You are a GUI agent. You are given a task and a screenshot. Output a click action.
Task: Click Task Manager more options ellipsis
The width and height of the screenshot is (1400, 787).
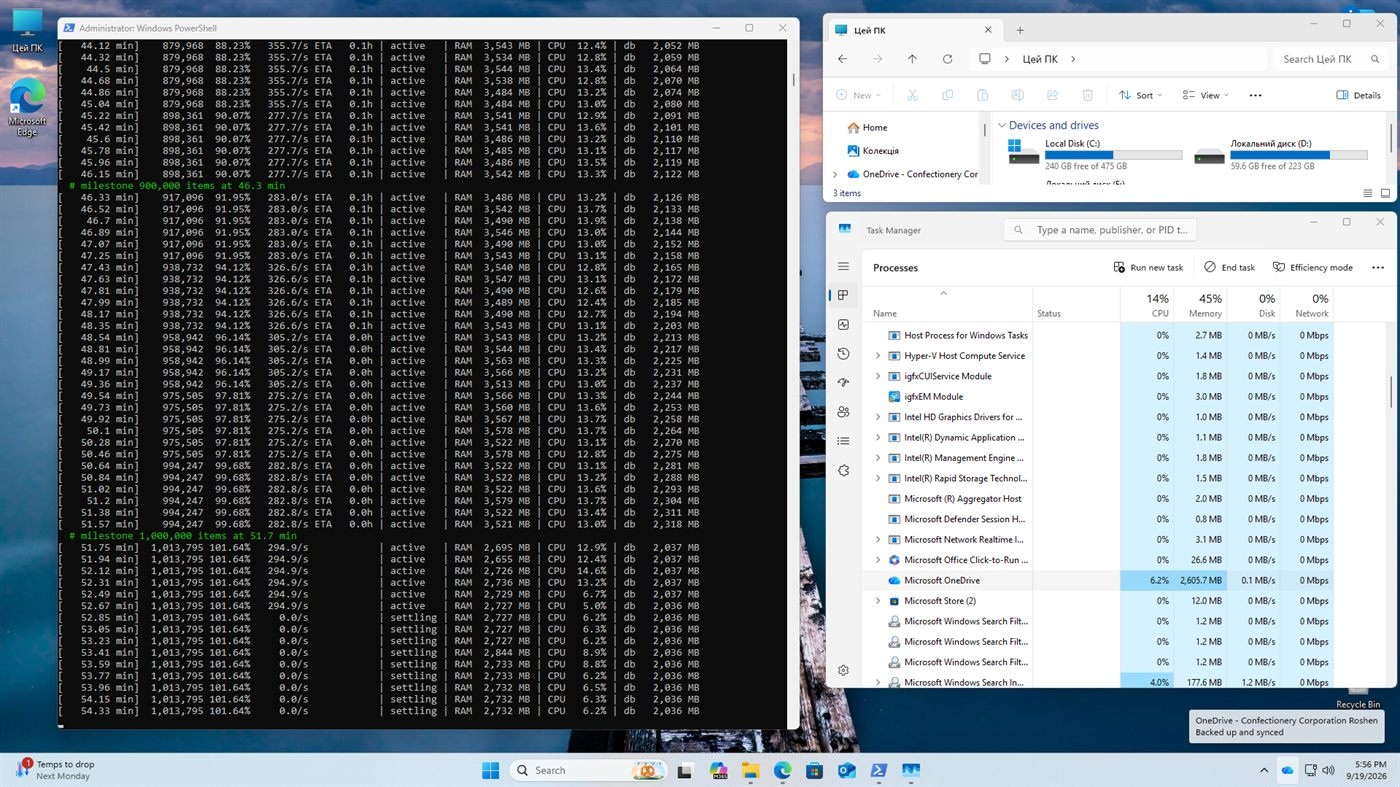coord(1378,267)
